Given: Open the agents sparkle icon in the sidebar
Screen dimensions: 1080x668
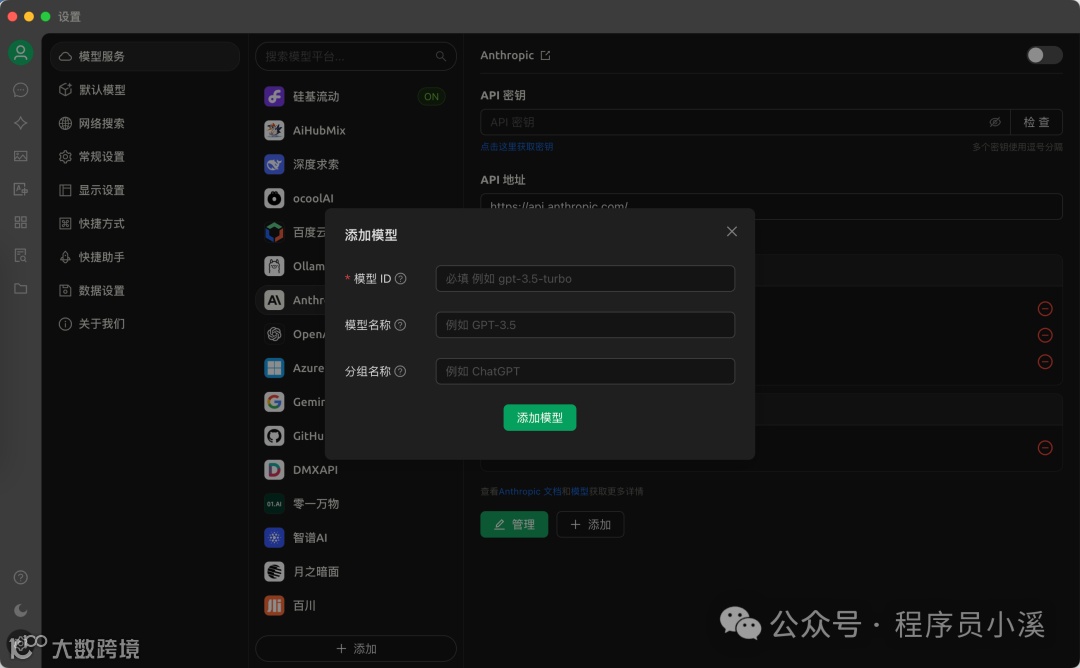Looking at the screenshot, I should click(x=21, y=123).
